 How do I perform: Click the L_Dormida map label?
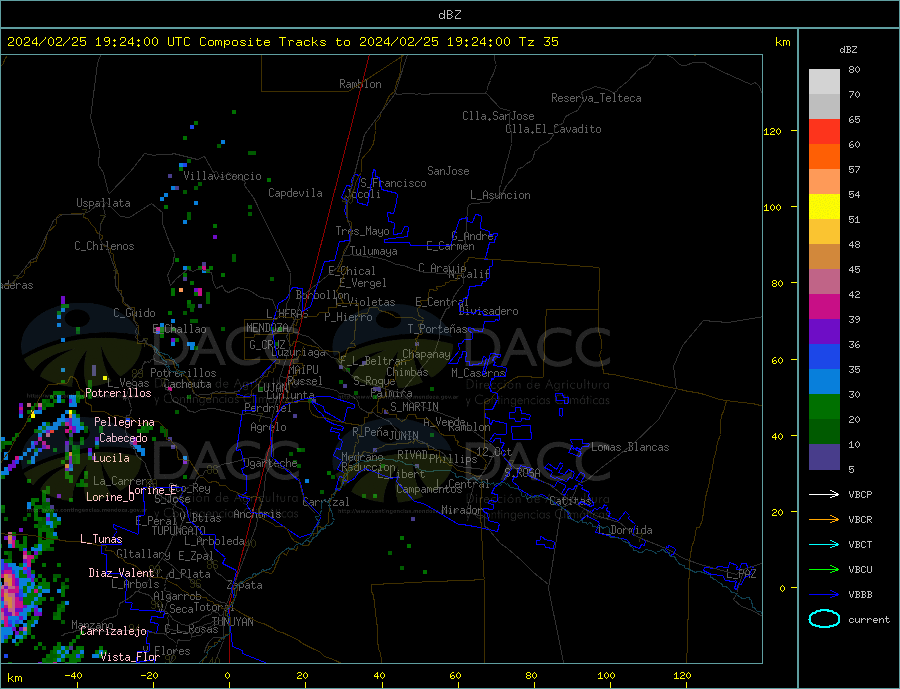[626, 530]
